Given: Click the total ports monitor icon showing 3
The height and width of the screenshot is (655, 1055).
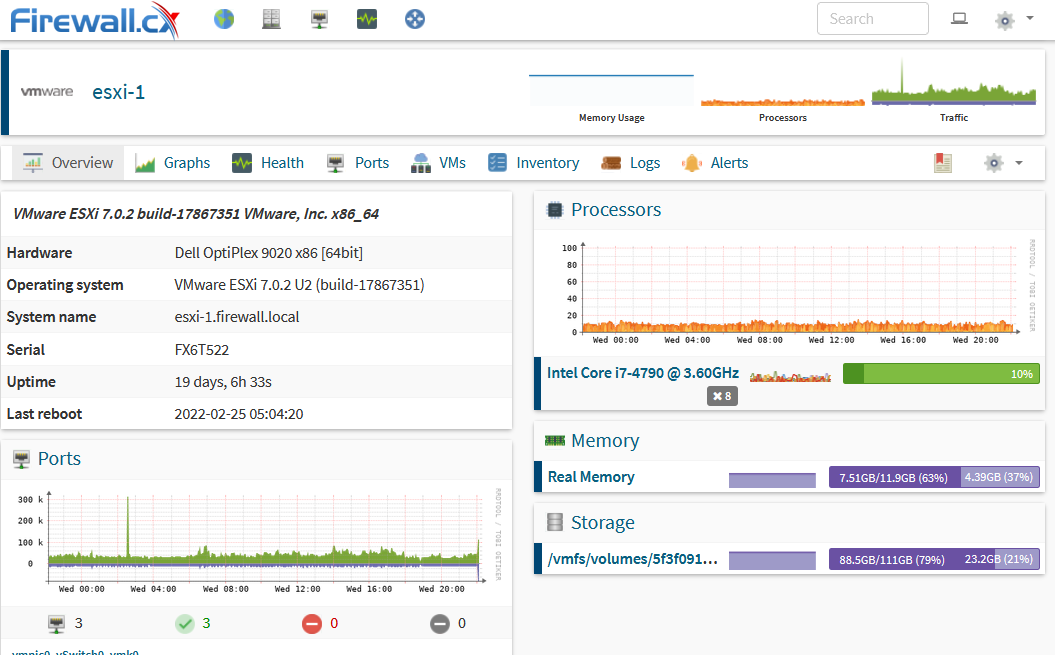Looking at the screenshot, I should (x=57, y=624).
